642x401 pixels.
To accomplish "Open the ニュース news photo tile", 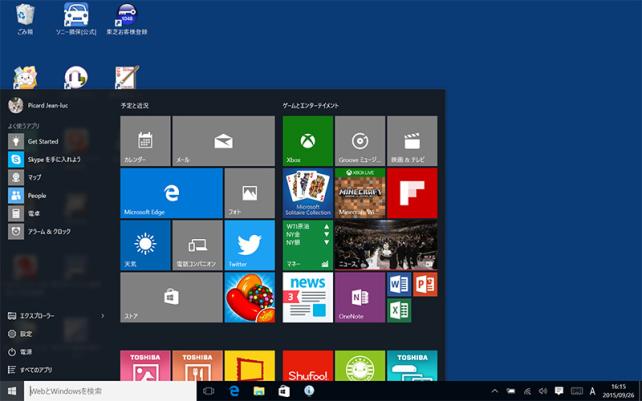I will (386, 245).
